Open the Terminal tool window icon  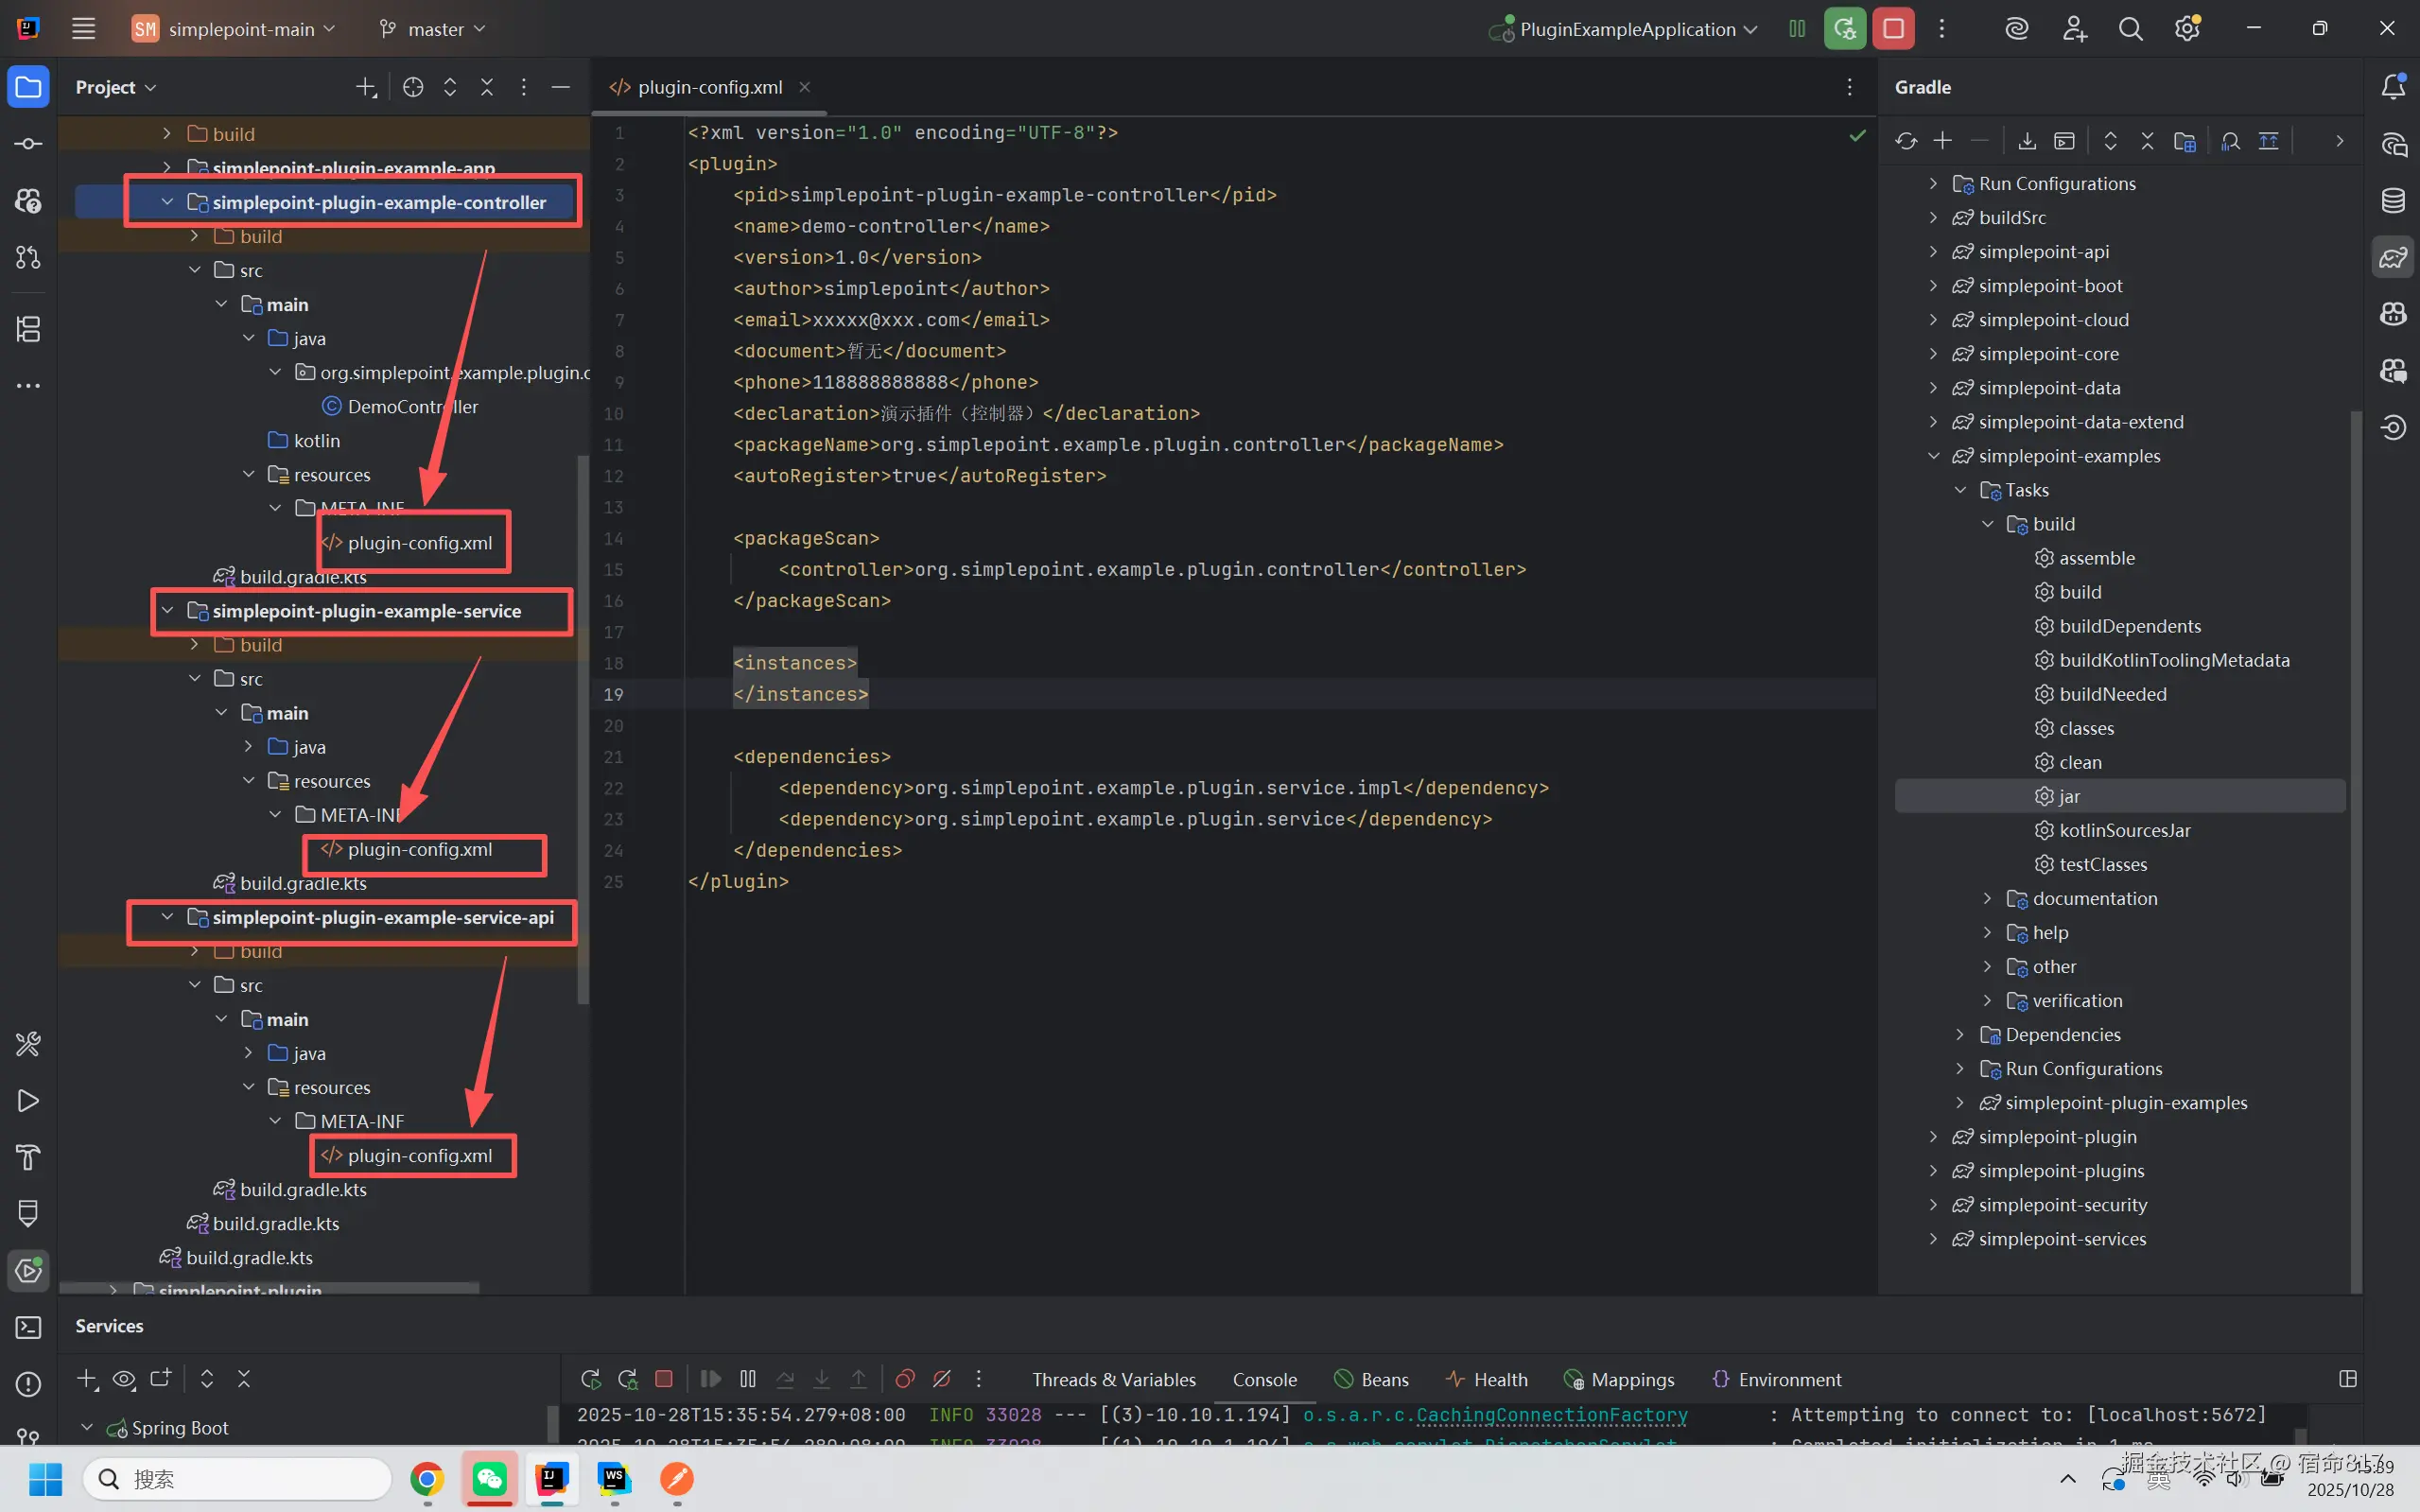(28, 1327)
